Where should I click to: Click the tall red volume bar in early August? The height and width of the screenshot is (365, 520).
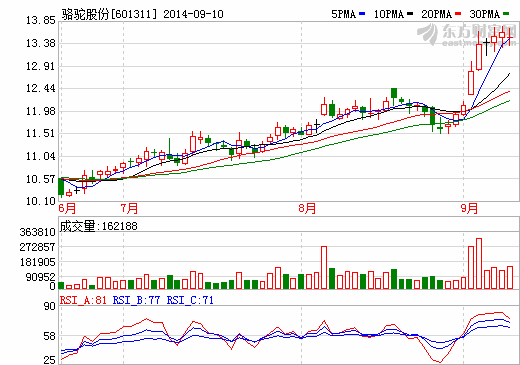click(x=324, y=267)
